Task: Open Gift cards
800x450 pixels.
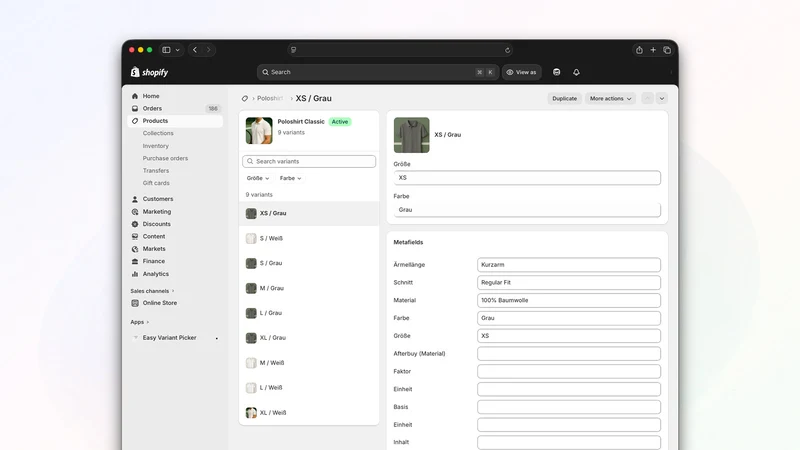Action: pyautogui.click(x=156, y=183)
